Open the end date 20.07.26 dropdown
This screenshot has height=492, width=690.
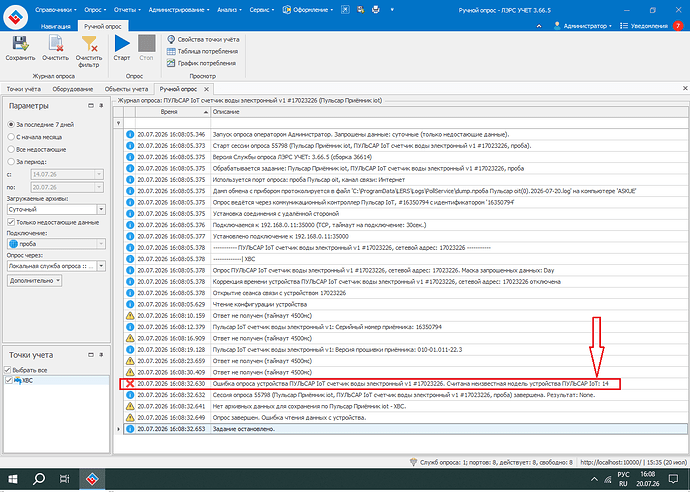click(99, 187)
